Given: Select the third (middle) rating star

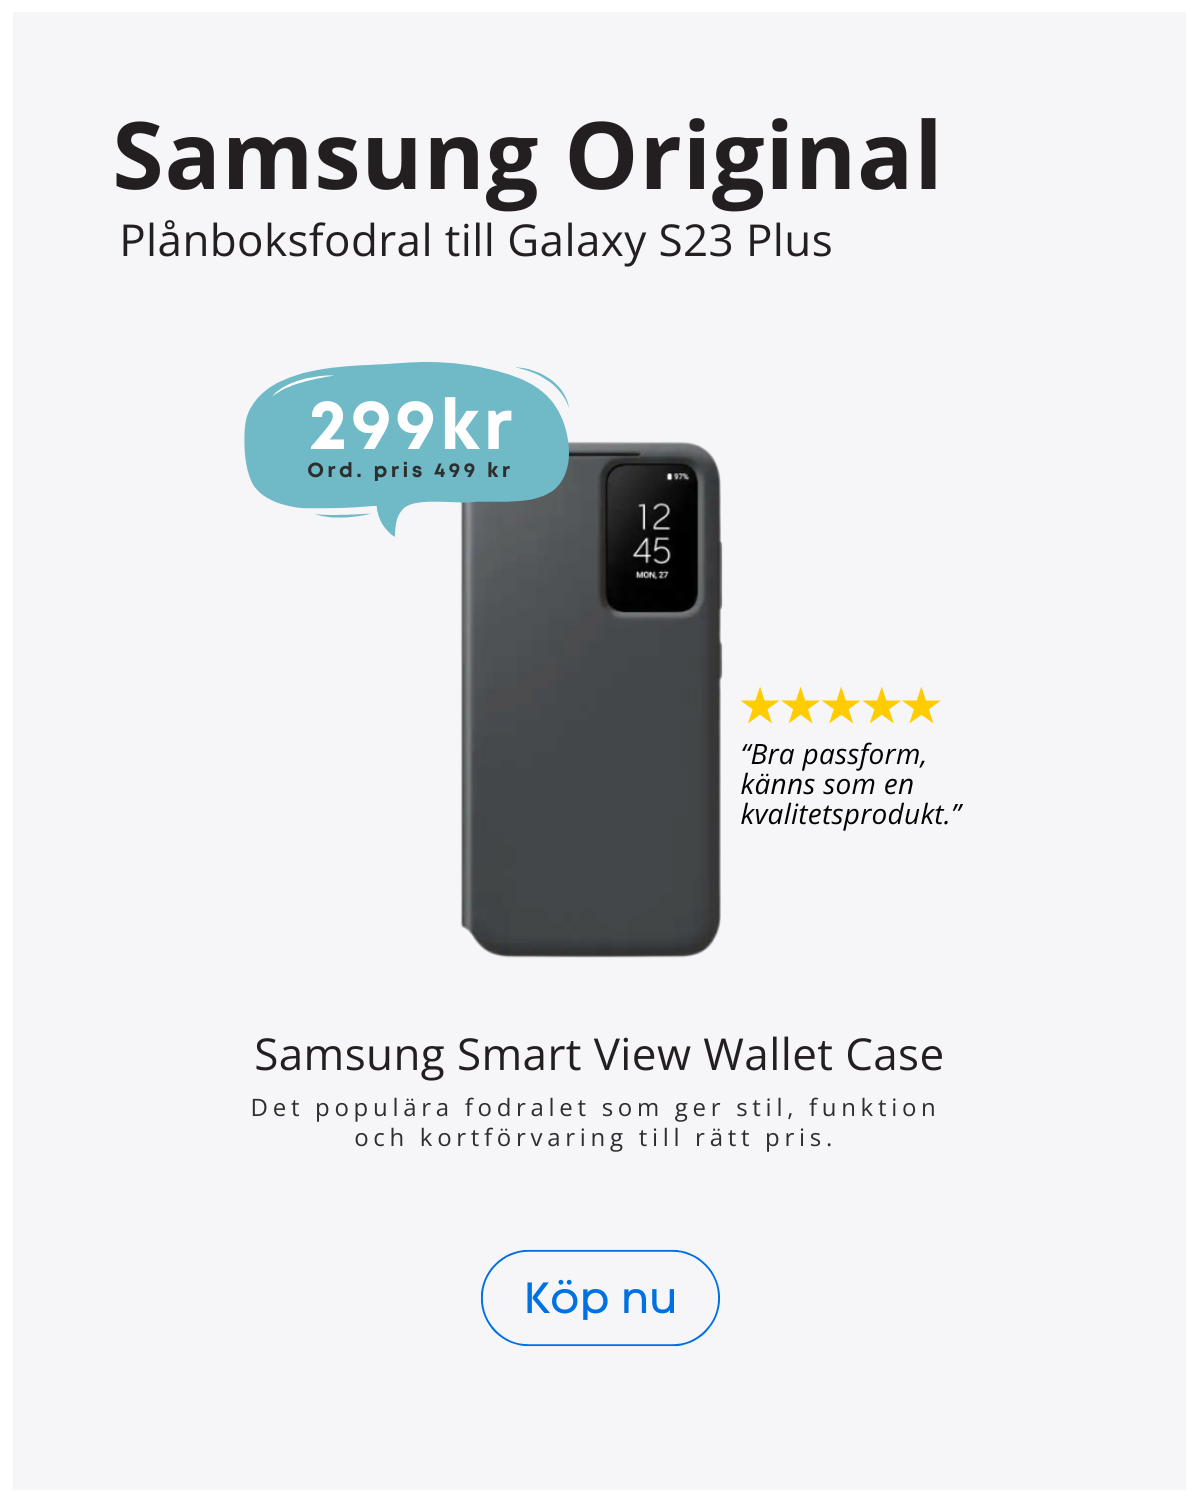Looking at the screenshot, I should click(x=840, y=707).
